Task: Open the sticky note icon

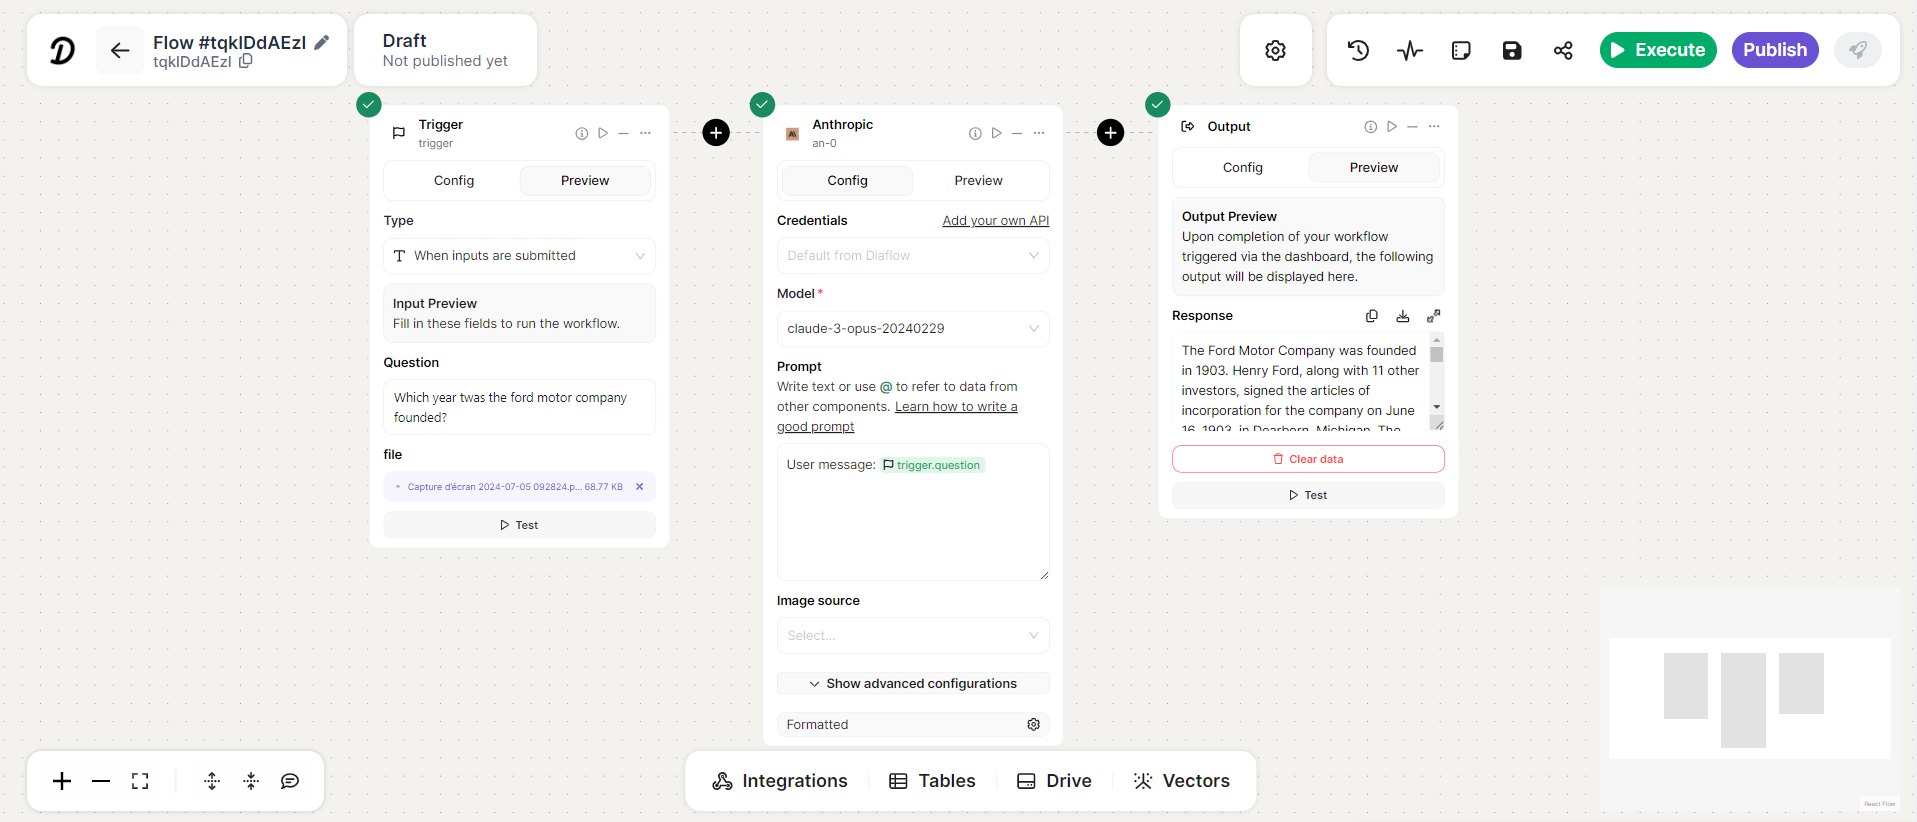Action: tap(1461, 50)
